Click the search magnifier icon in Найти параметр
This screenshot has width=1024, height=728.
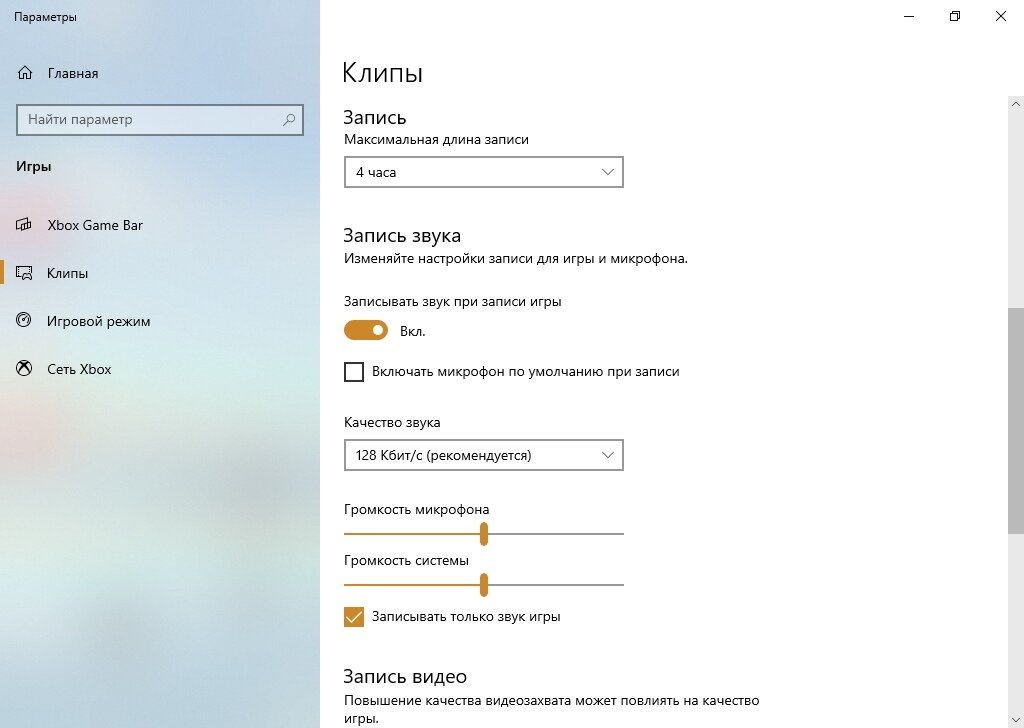289,119
